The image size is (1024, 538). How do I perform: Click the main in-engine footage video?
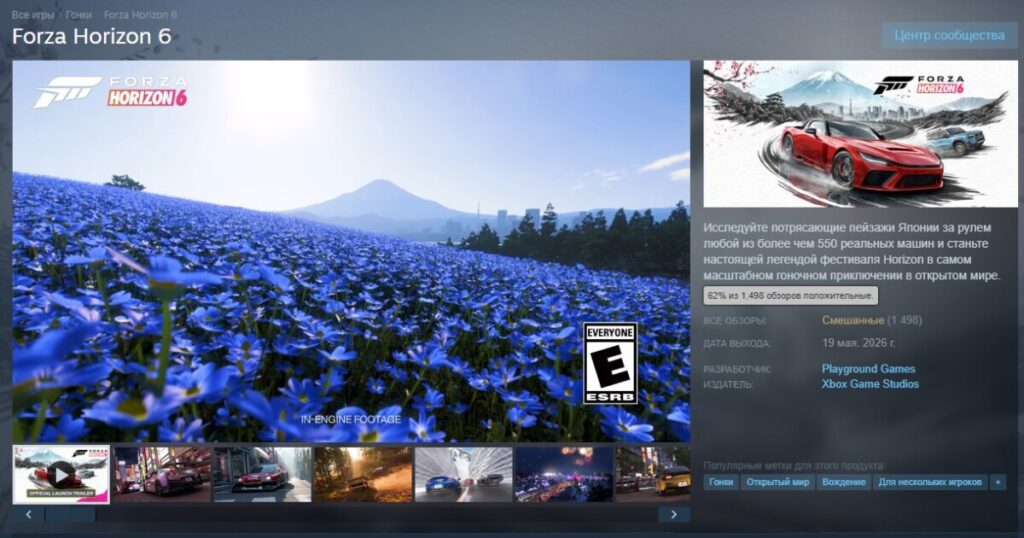(351, 251)
